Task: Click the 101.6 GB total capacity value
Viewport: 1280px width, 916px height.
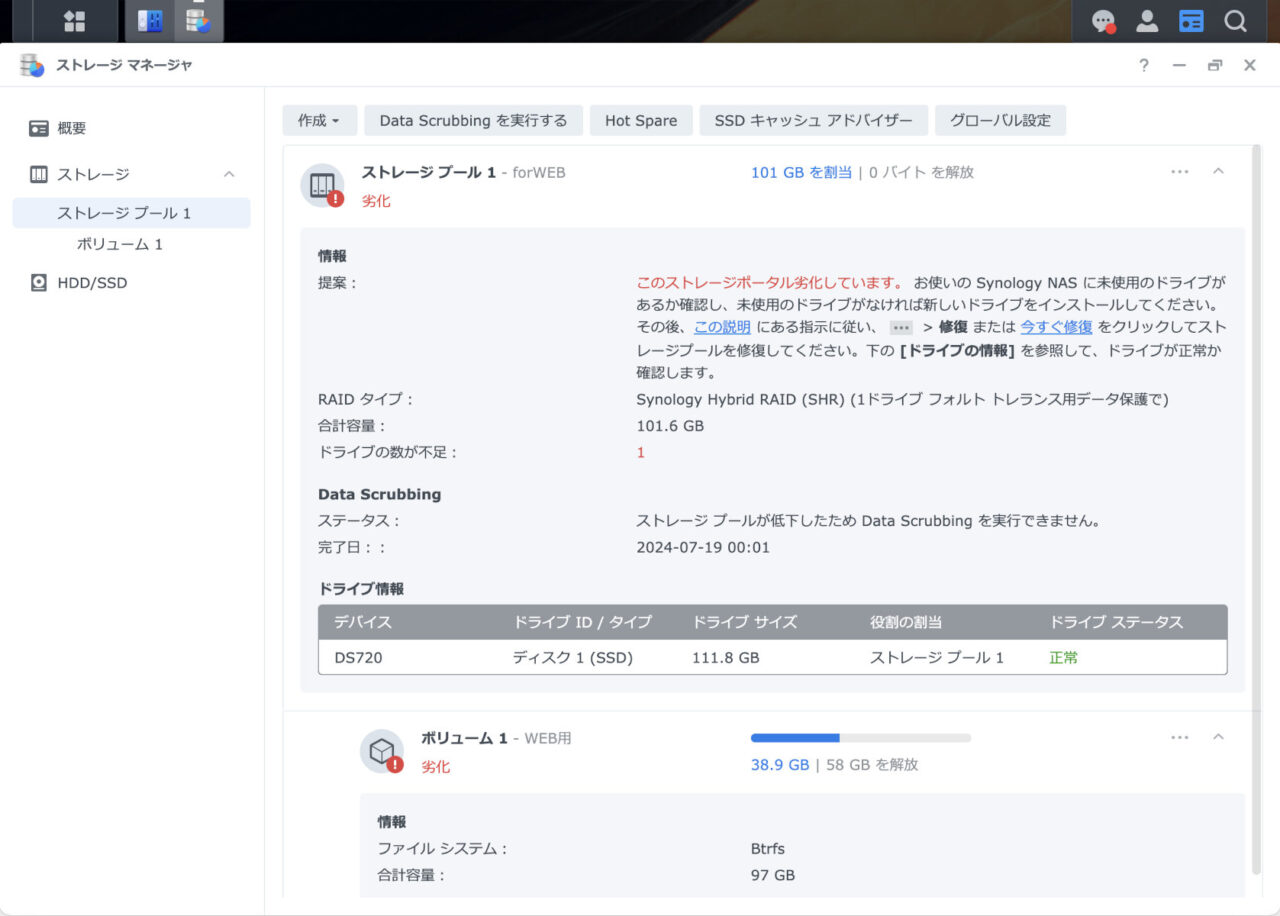Action: point(670,426)
